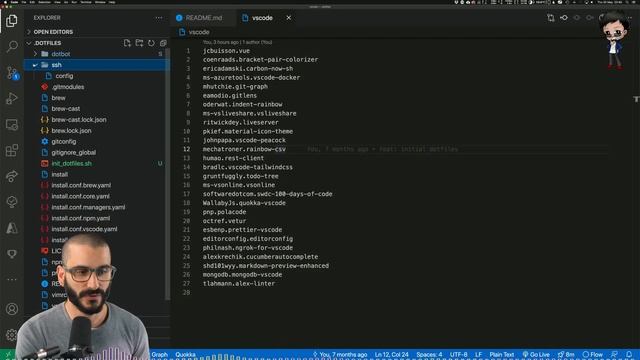Open the Search view in activity bar
The width and height of the screenshot is (640, 360).
coord(12,47)
